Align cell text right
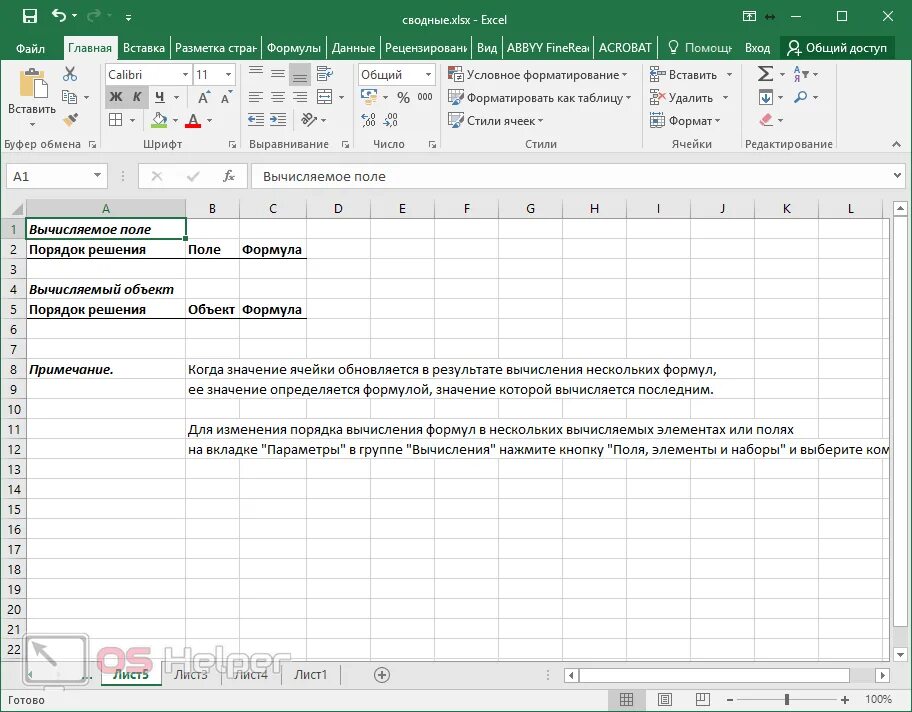This screenshot has height=712, width=912. point(300,97)
